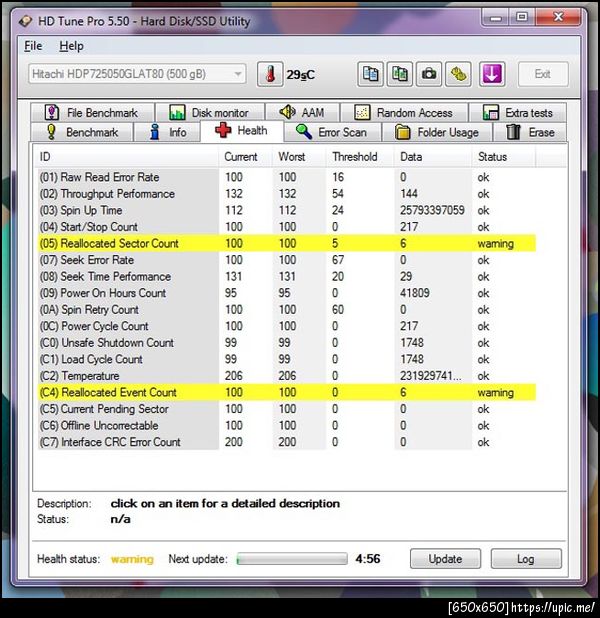Select the (0C) Power Cycle Count row
Screen dimensions: 600x618
[287, 326]
